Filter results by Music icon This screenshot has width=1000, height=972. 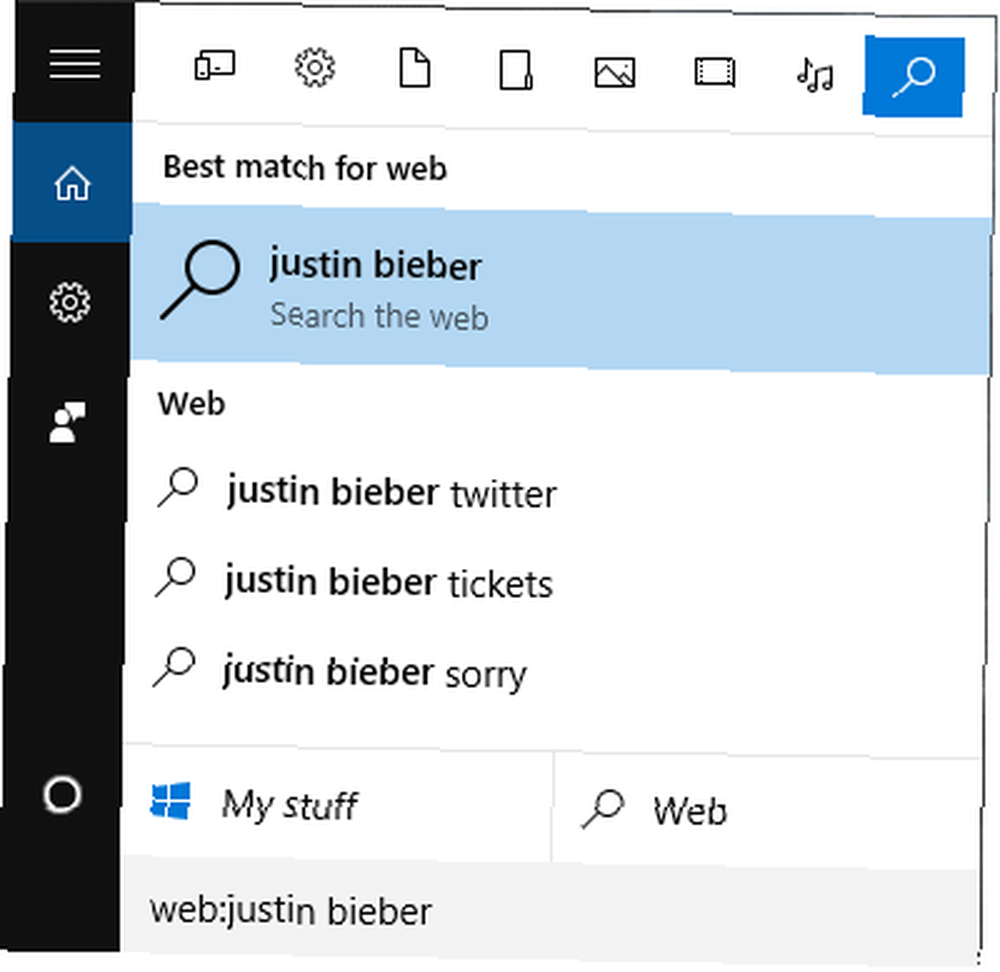point(815,75)
